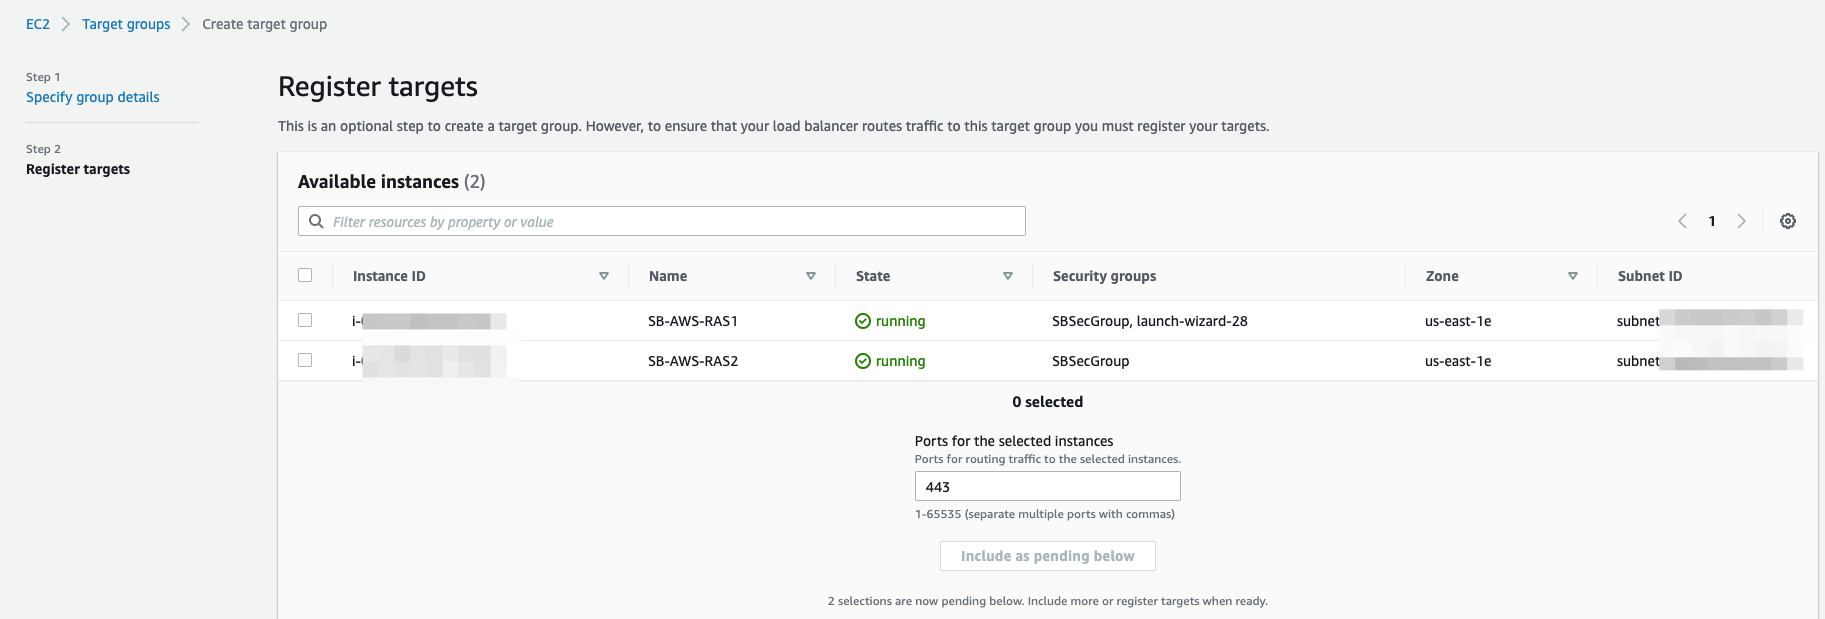Select the SB-AWS-RAS2 instance checkbox
The width and height of the screenshot is (1825, 619).
[x=305, y=360]
